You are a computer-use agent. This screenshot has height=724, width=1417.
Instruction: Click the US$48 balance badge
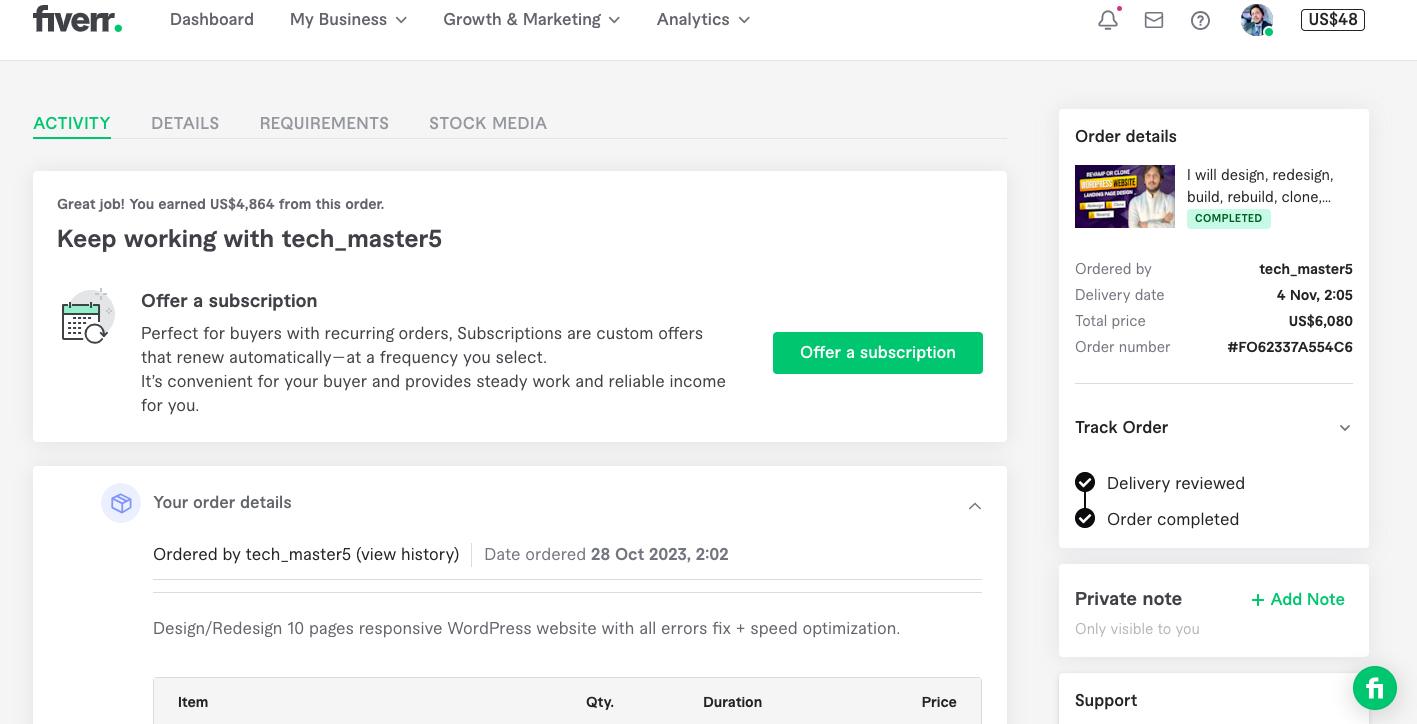pyautogui.click(x=1332, y=20)
